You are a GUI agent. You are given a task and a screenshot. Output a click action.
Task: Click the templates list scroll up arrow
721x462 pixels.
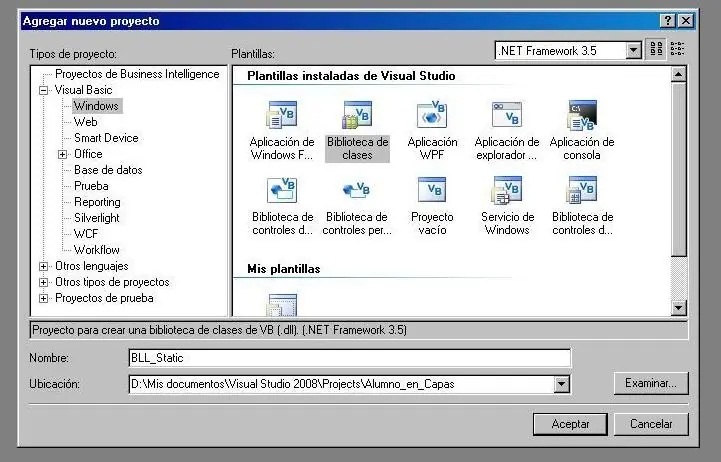click(x=679, y=74)
